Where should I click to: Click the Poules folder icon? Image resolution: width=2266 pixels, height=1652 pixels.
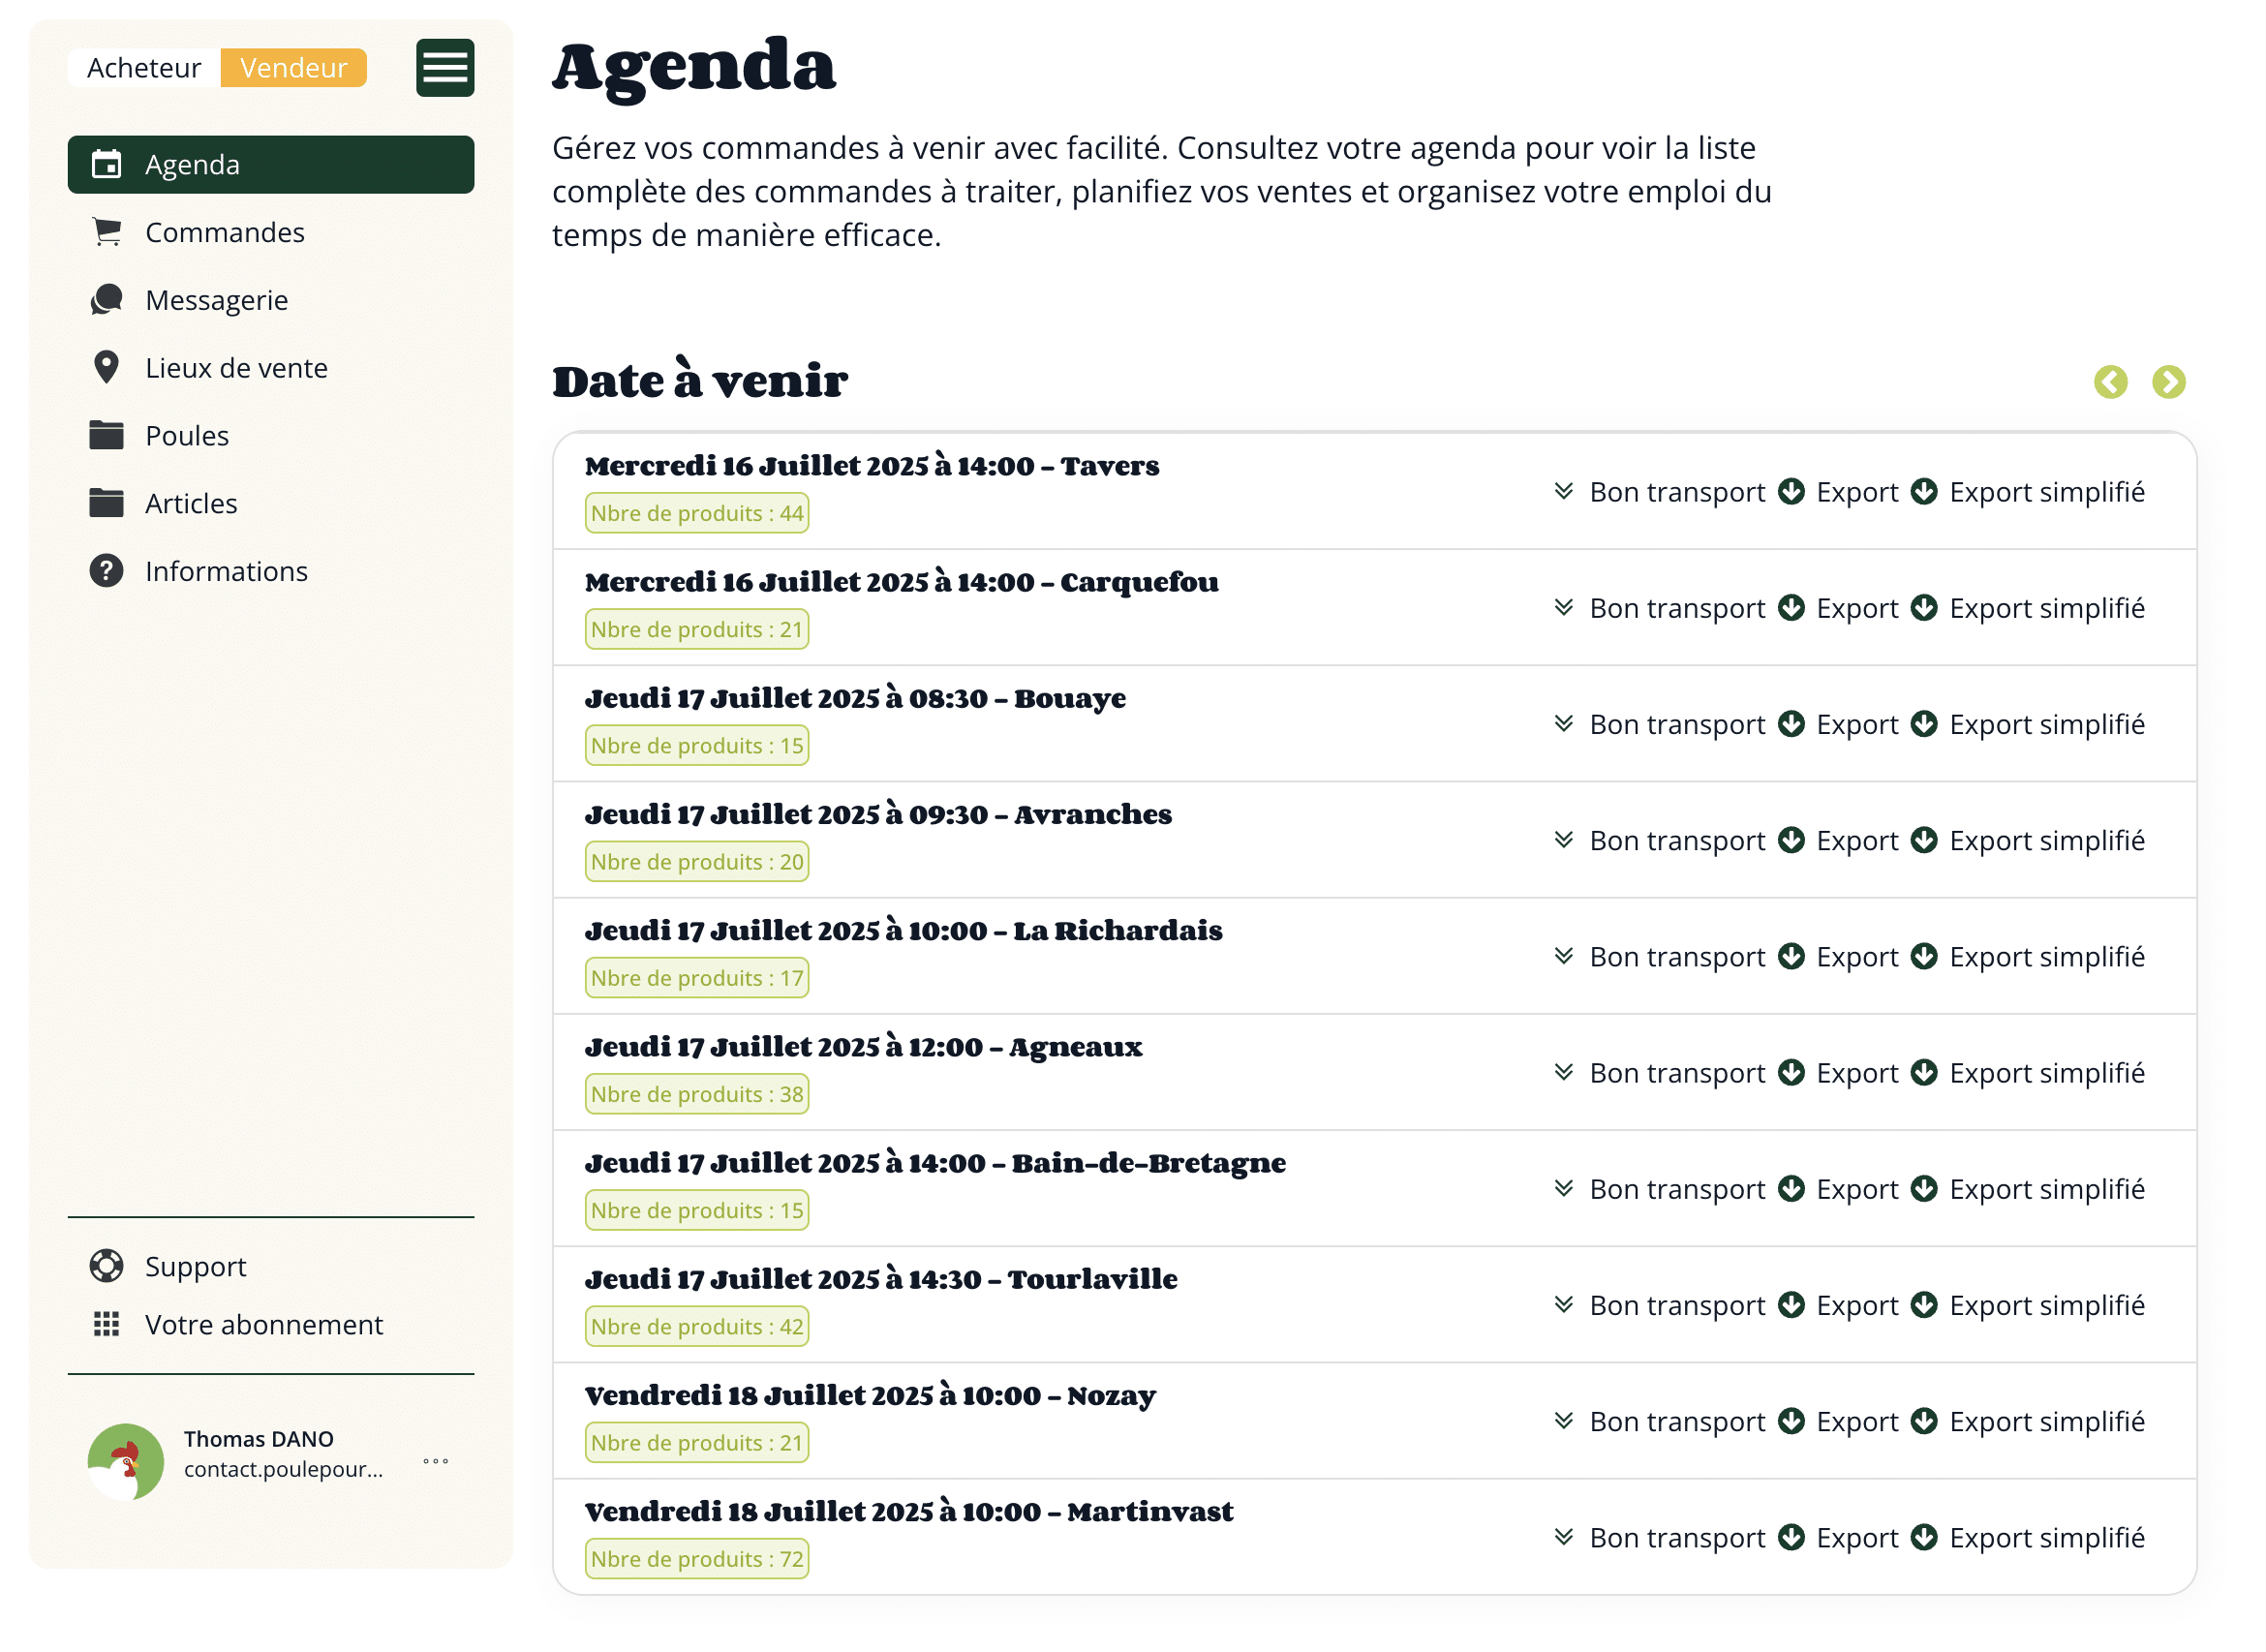[x=107, y=436]
